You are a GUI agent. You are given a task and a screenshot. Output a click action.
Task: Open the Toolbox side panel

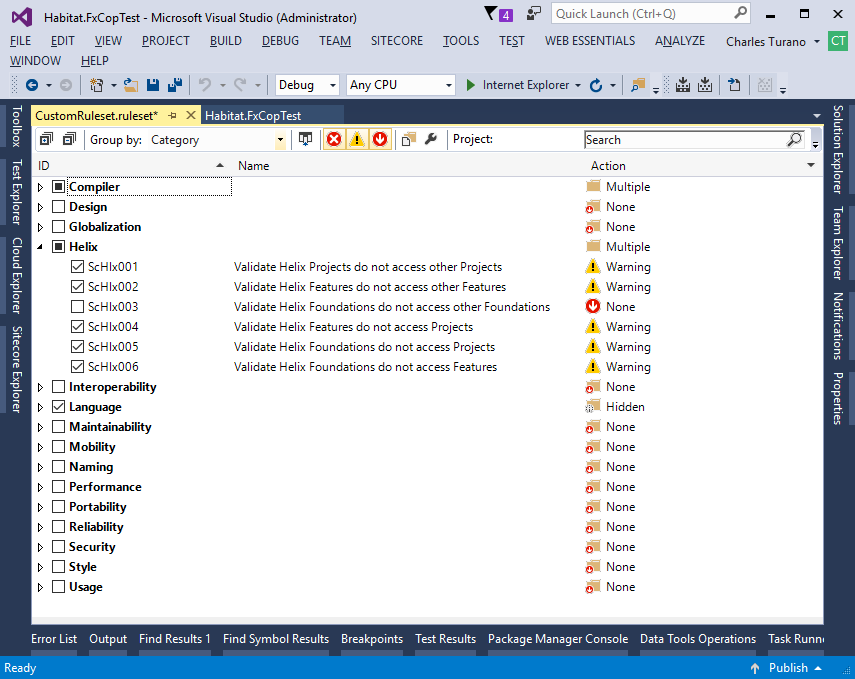click(x=17, y=126)
